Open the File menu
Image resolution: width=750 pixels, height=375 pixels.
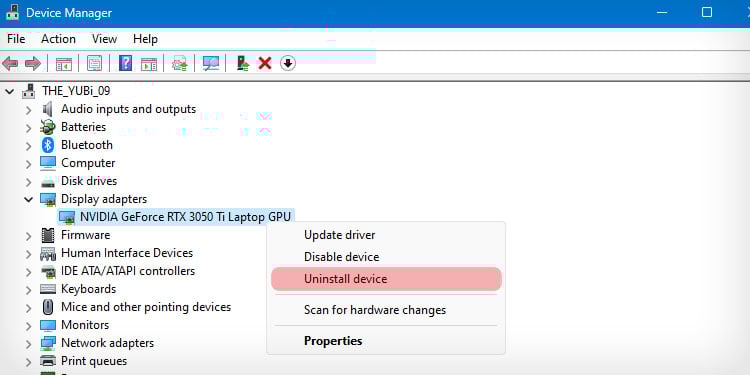coord(16,39)
